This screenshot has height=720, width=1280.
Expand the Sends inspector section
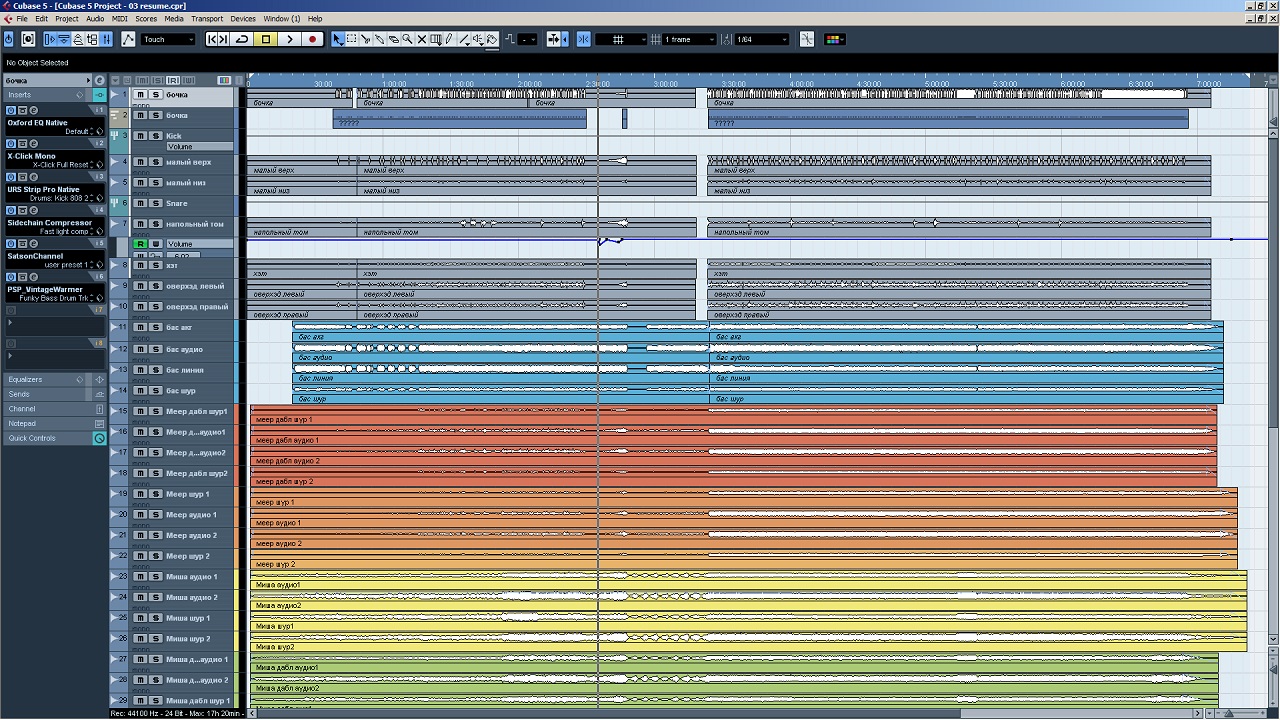click(x=54, y=394)
